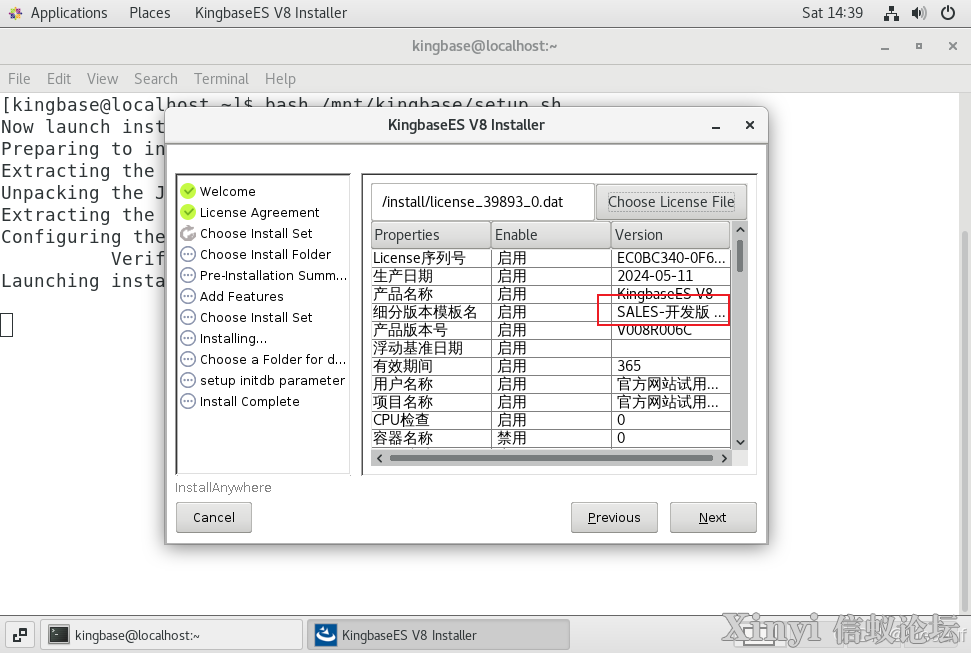Viewport: 971px width, 653px height.
Task: Open the terminal Help menu
Action: [x=281, y=79]
